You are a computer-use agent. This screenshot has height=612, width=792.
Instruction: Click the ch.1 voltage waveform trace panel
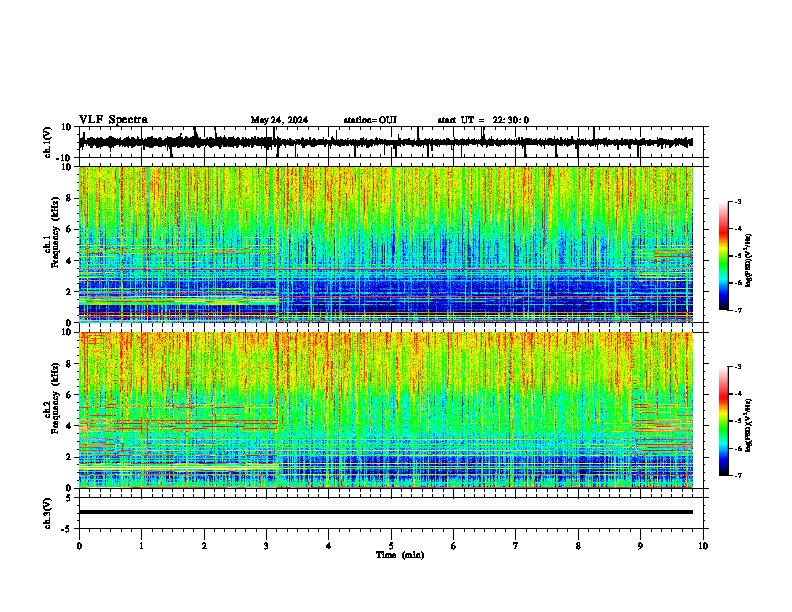pos(390,142)
